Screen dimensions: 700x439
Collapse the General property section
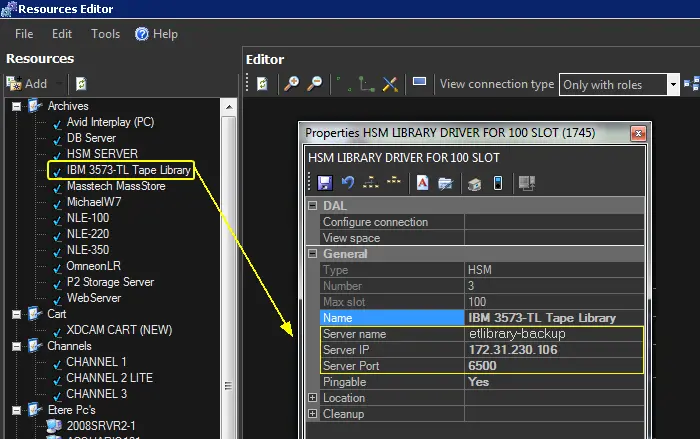[312, 254]
